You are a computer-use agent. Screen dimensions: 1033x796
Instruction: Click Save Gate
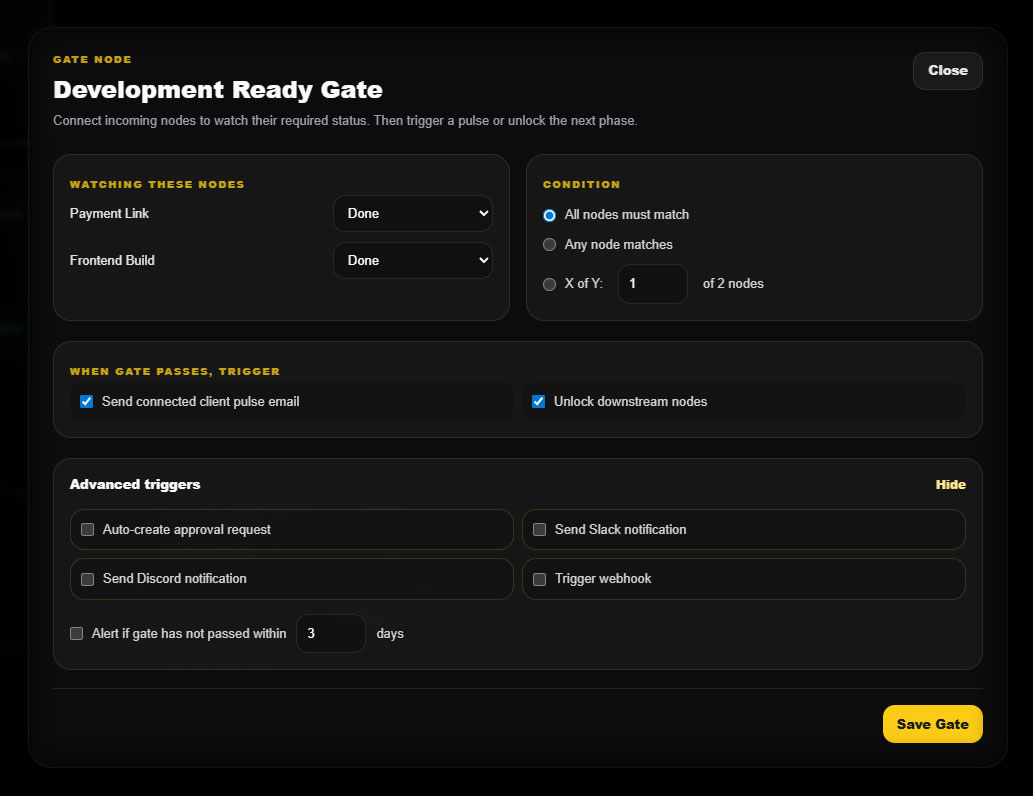(x=932, y=723)
